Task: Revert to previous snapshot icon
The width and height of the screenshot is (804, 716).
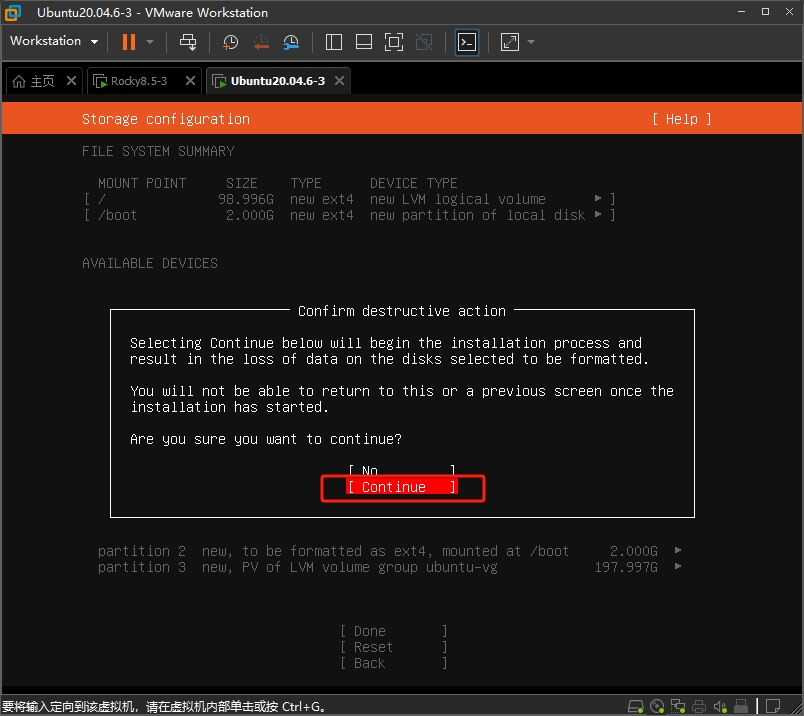Action: coord(261,42)
